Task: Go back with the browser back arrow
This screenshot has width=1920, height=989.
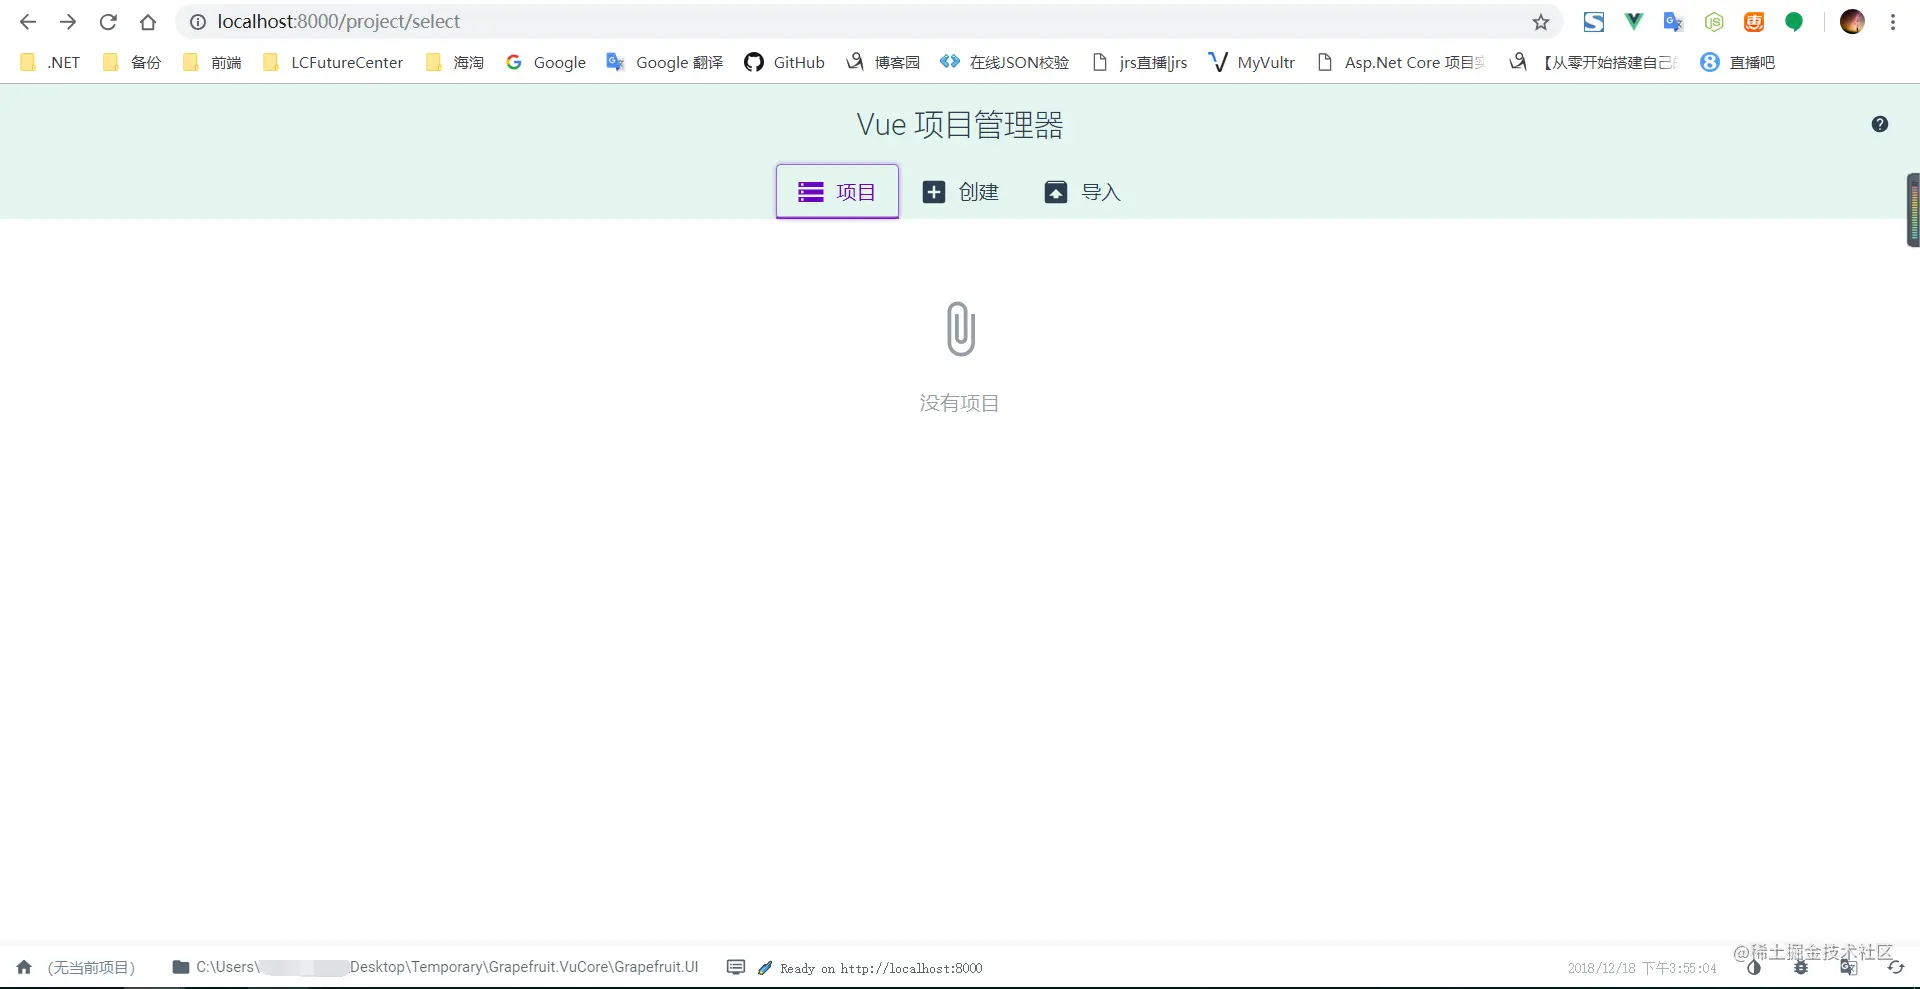Action: [x=28, y=22]
